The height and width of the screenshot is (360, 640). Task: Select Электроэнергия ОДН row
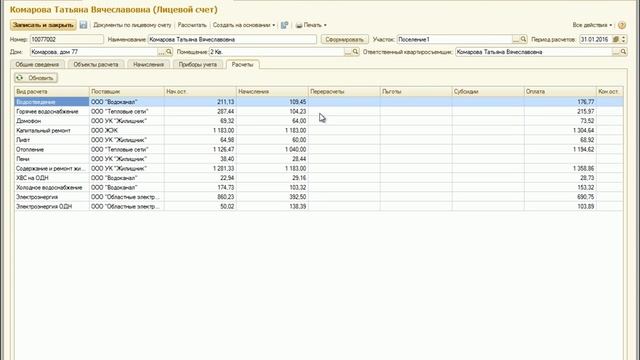click(x=319, y=207)
